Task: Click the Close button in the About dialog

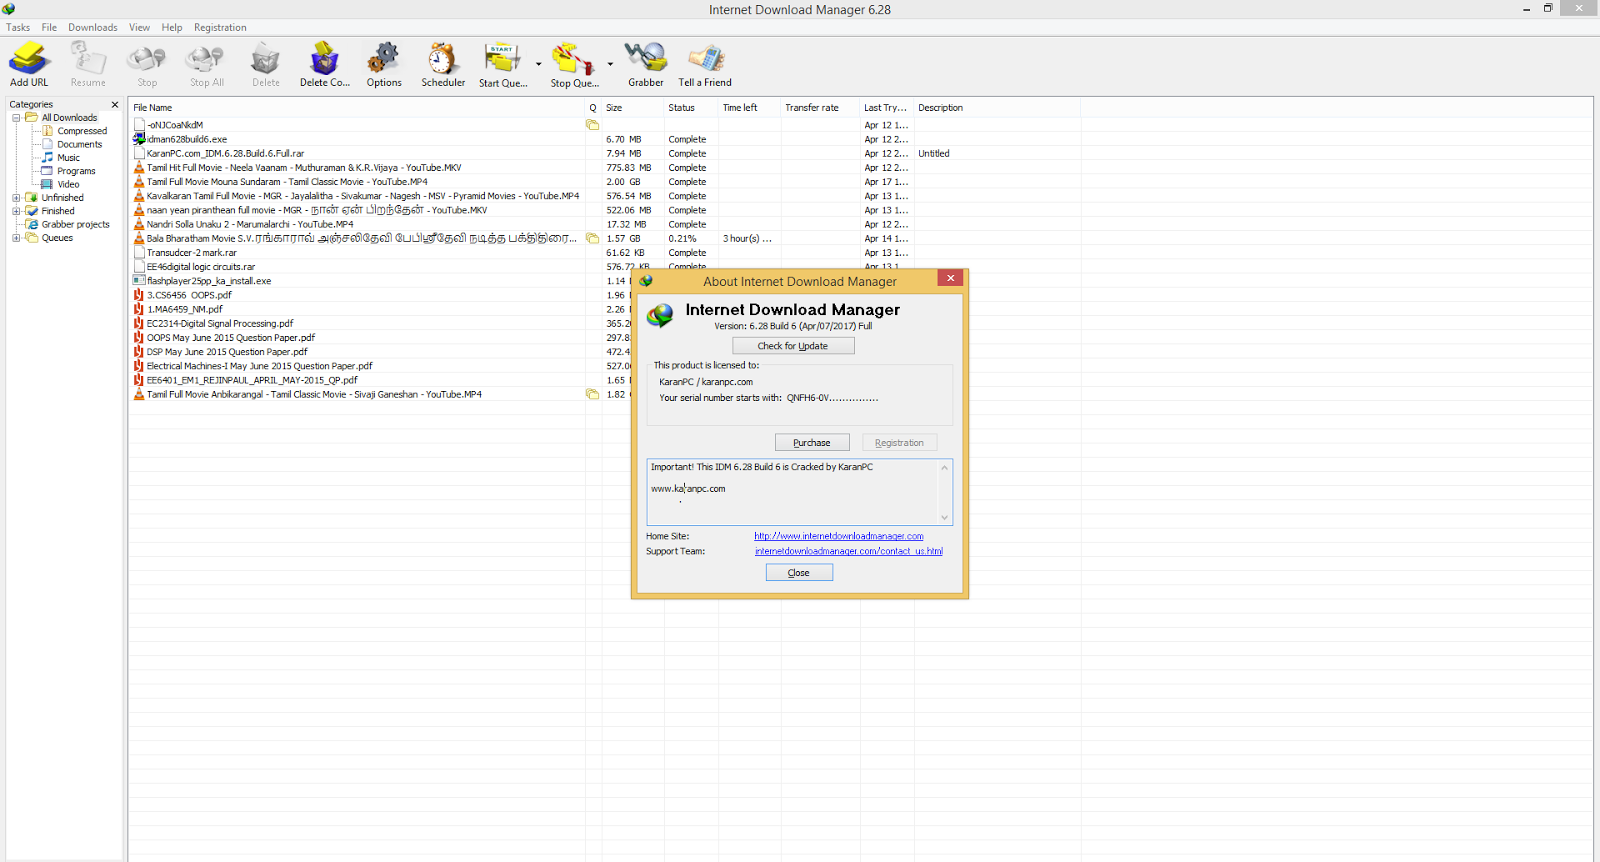Action: tap(799, 573)
